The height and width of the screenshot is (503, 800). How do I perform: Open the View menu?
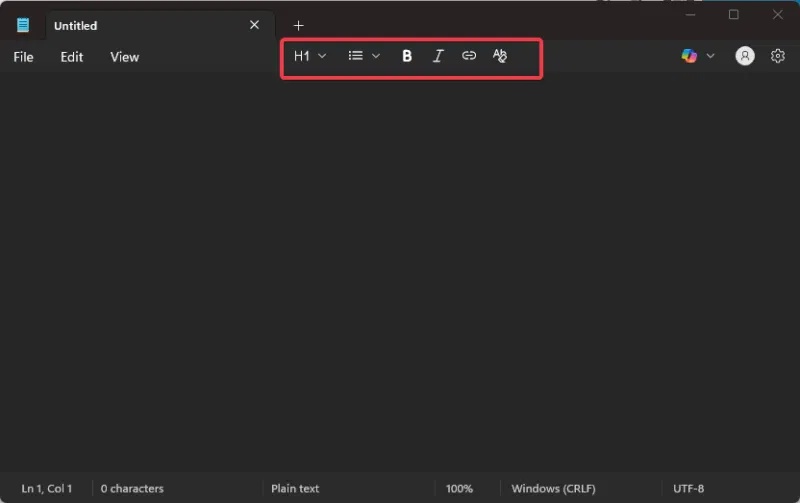pos(124,57)
